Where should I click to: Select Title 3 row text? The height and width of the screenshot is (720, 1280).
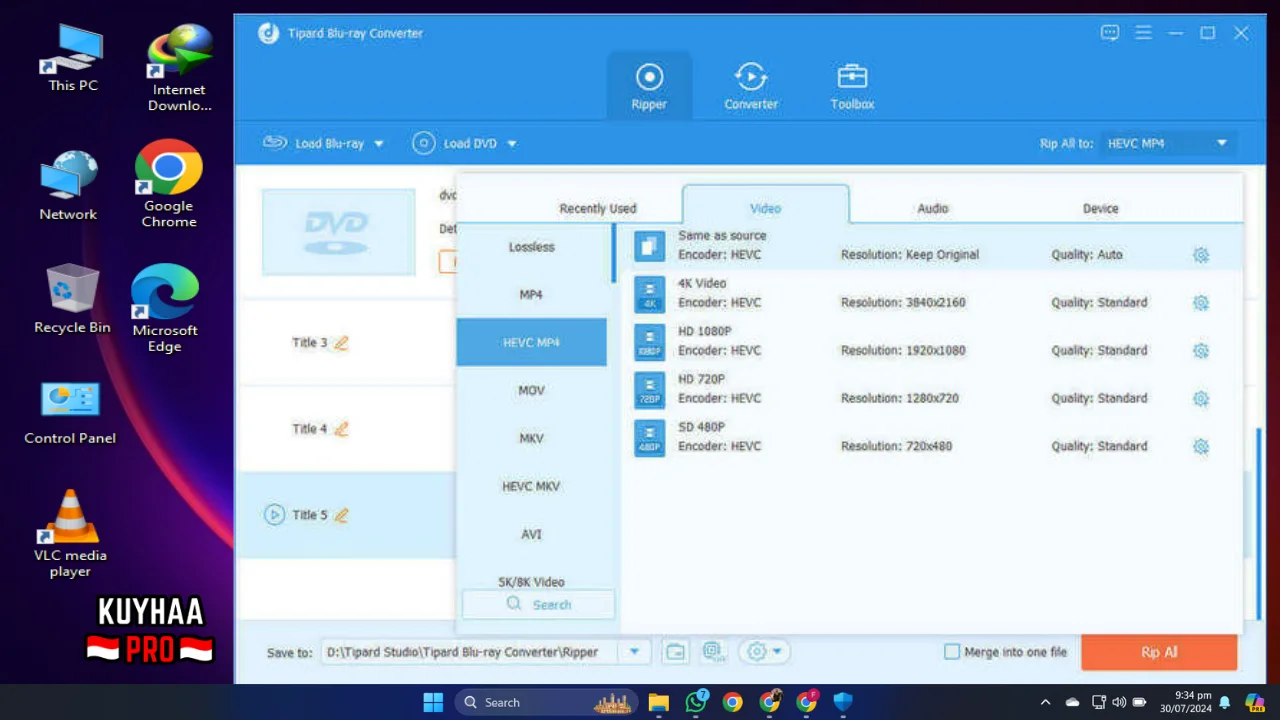point(309,343)
